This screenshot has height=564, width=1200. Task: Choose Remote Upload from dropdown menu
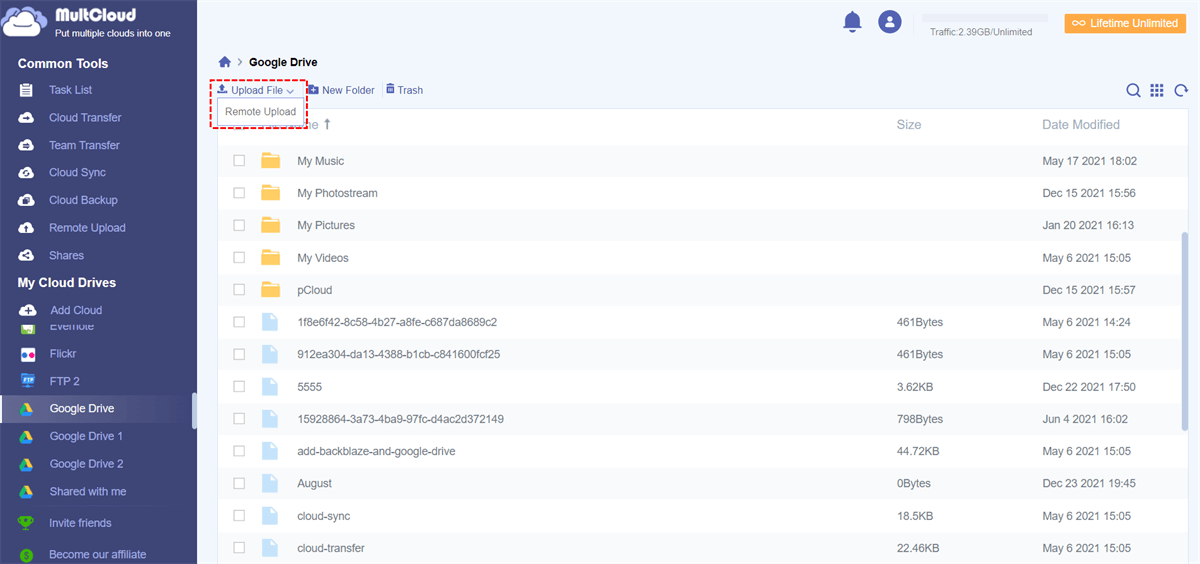coord(260,112)
